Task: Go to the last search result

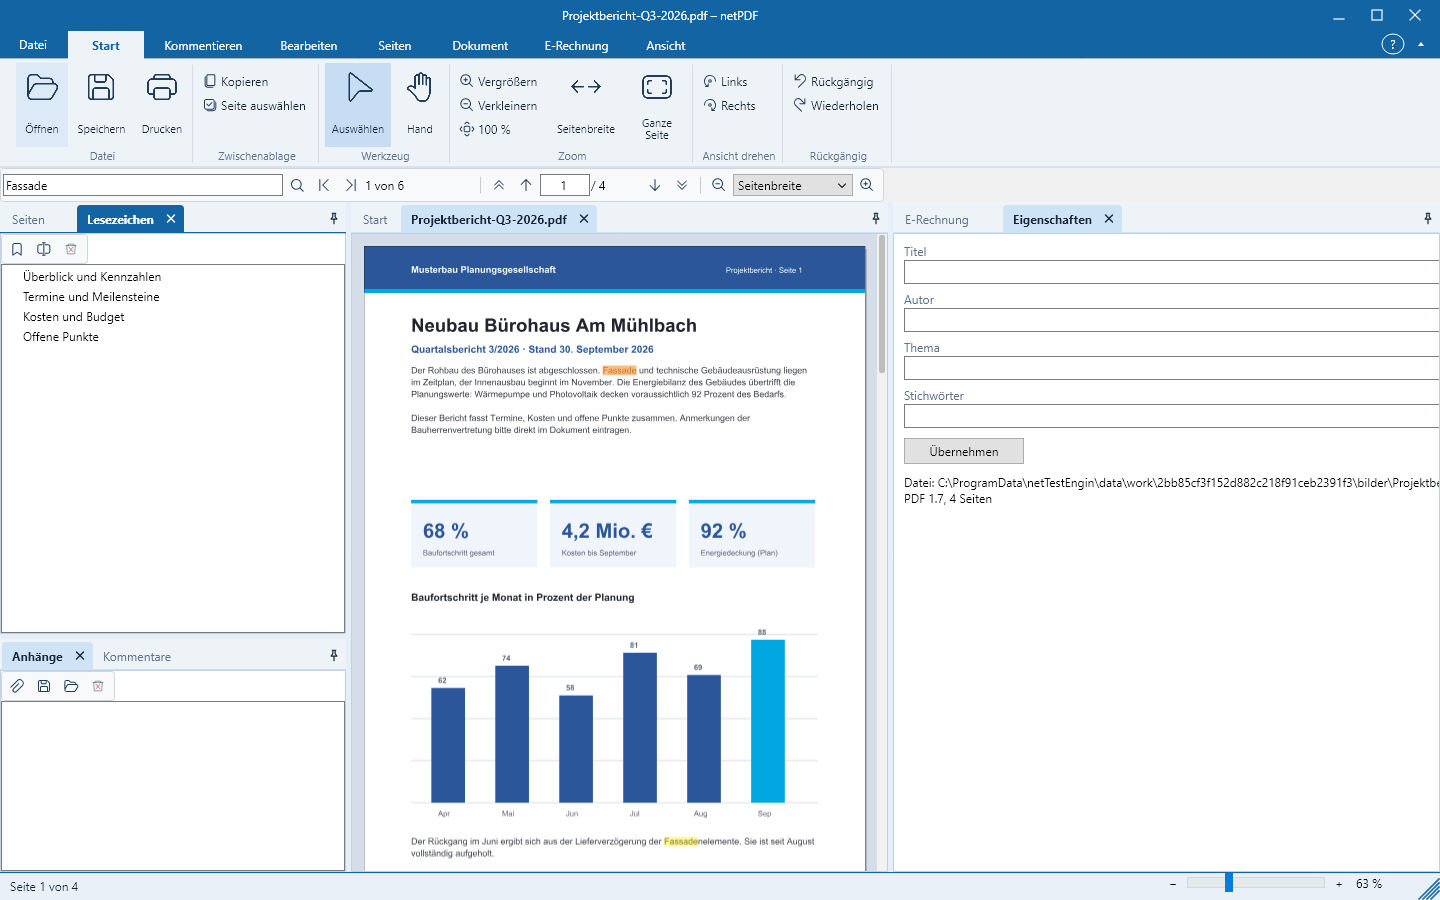Action: click(351, 185)
